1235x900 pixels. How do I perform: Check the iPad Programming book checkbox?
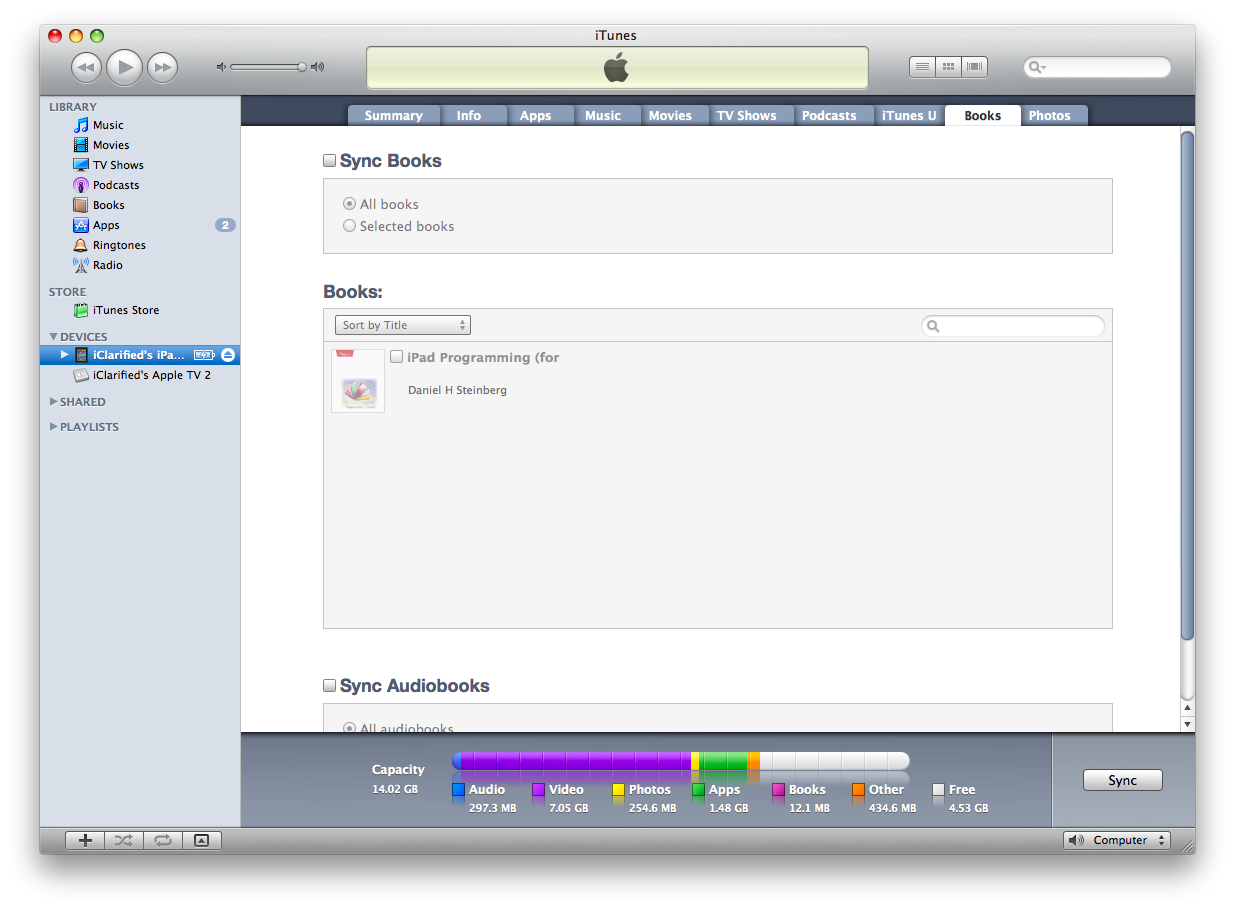coord(397,357)
